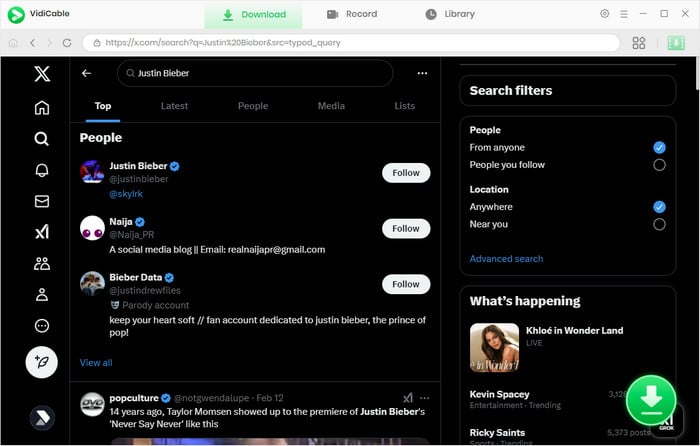Click the page scrollbar thumb

click(697, 74)
